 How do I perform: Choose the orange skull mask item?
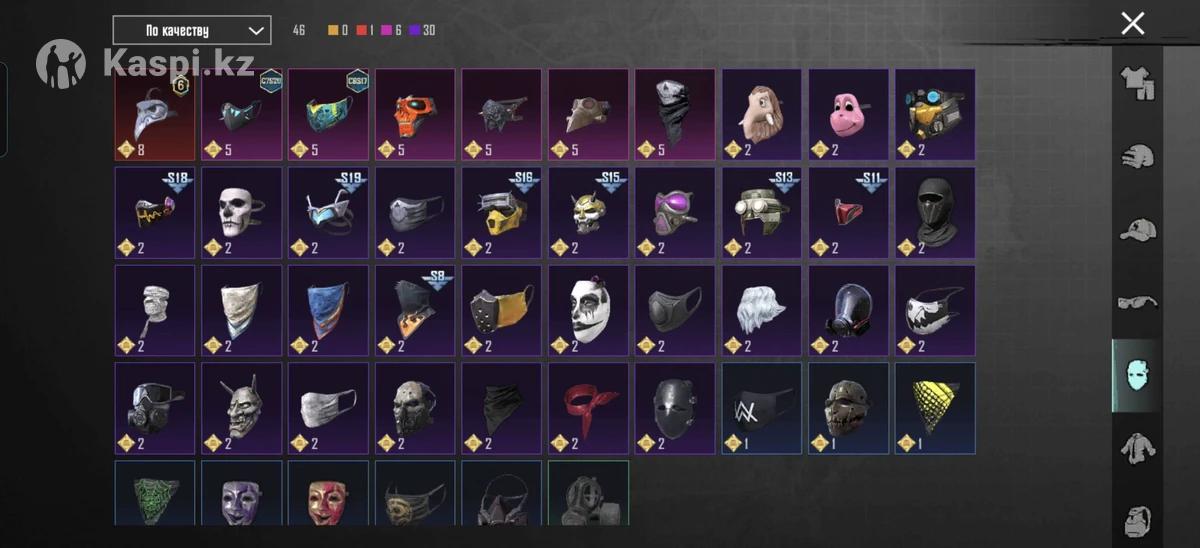pos(415,114)
